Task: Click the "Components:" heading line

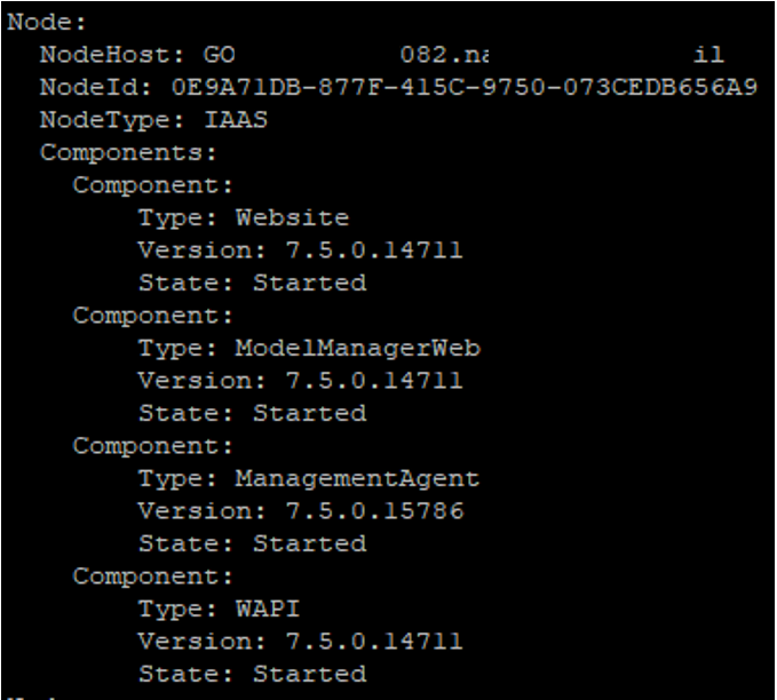Action: point(128,154)
